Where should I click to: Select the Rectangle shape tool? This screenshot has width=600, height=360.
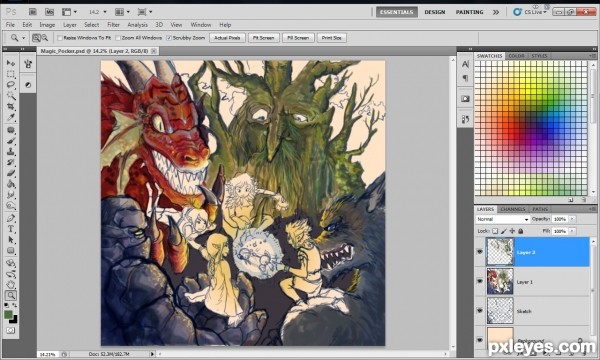[11, 251]
